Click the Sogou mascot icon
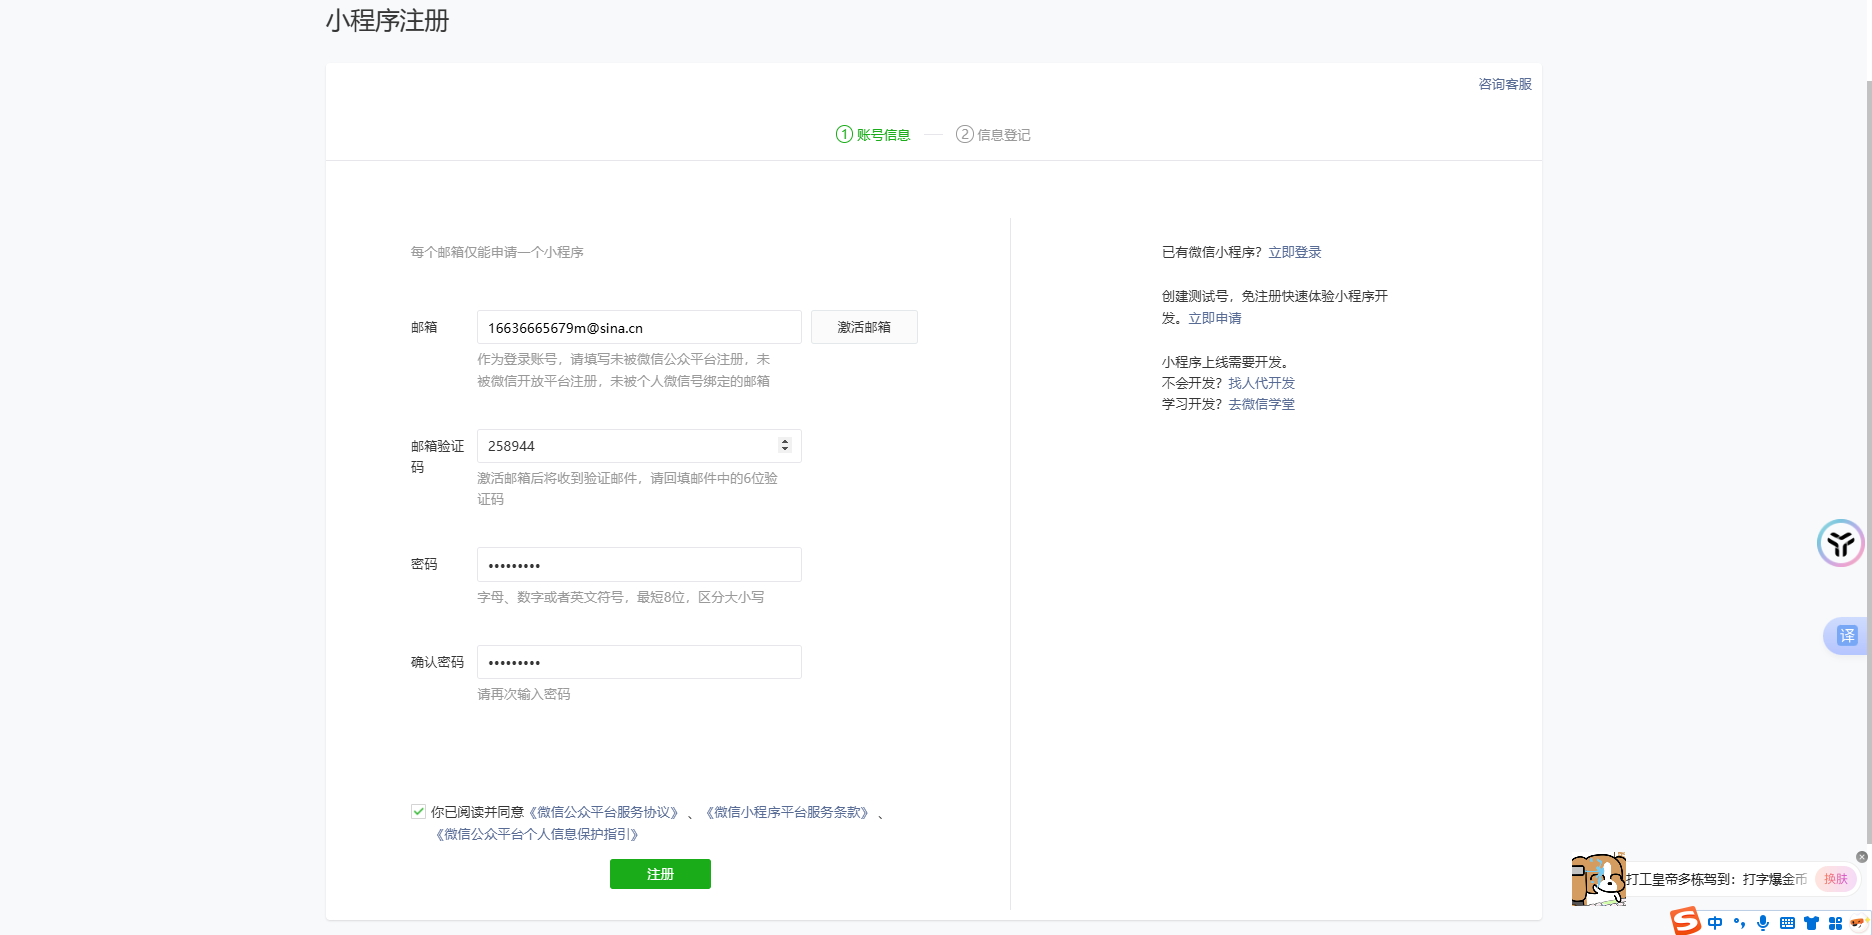The width and height of the screenshot is (1872, 935). 1858,921
